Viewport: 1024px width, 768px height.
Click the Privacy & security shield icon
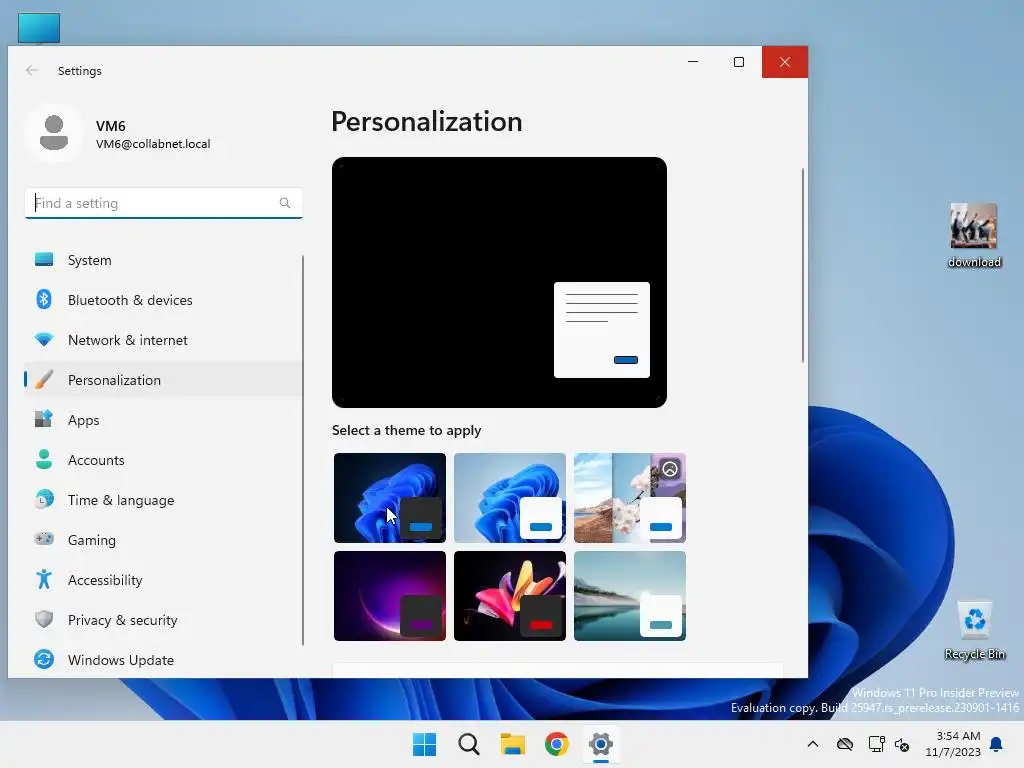(x=44, y=619)
